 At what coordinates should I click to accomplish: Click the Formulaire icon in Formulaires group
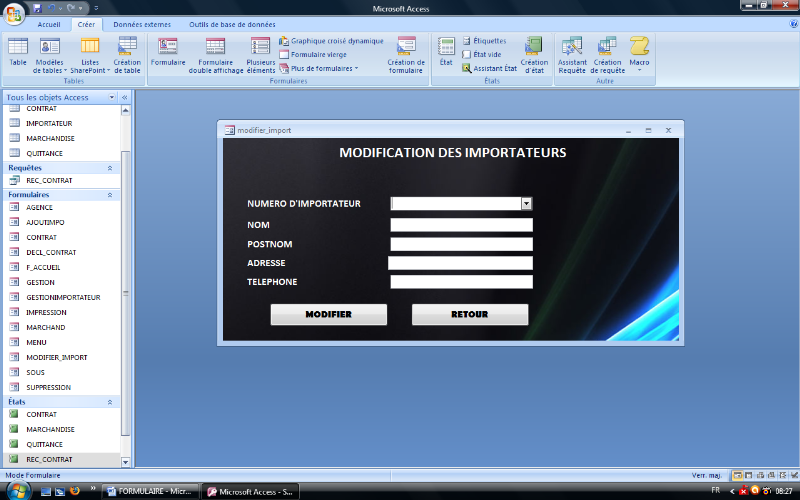click(x=168, y=51)
